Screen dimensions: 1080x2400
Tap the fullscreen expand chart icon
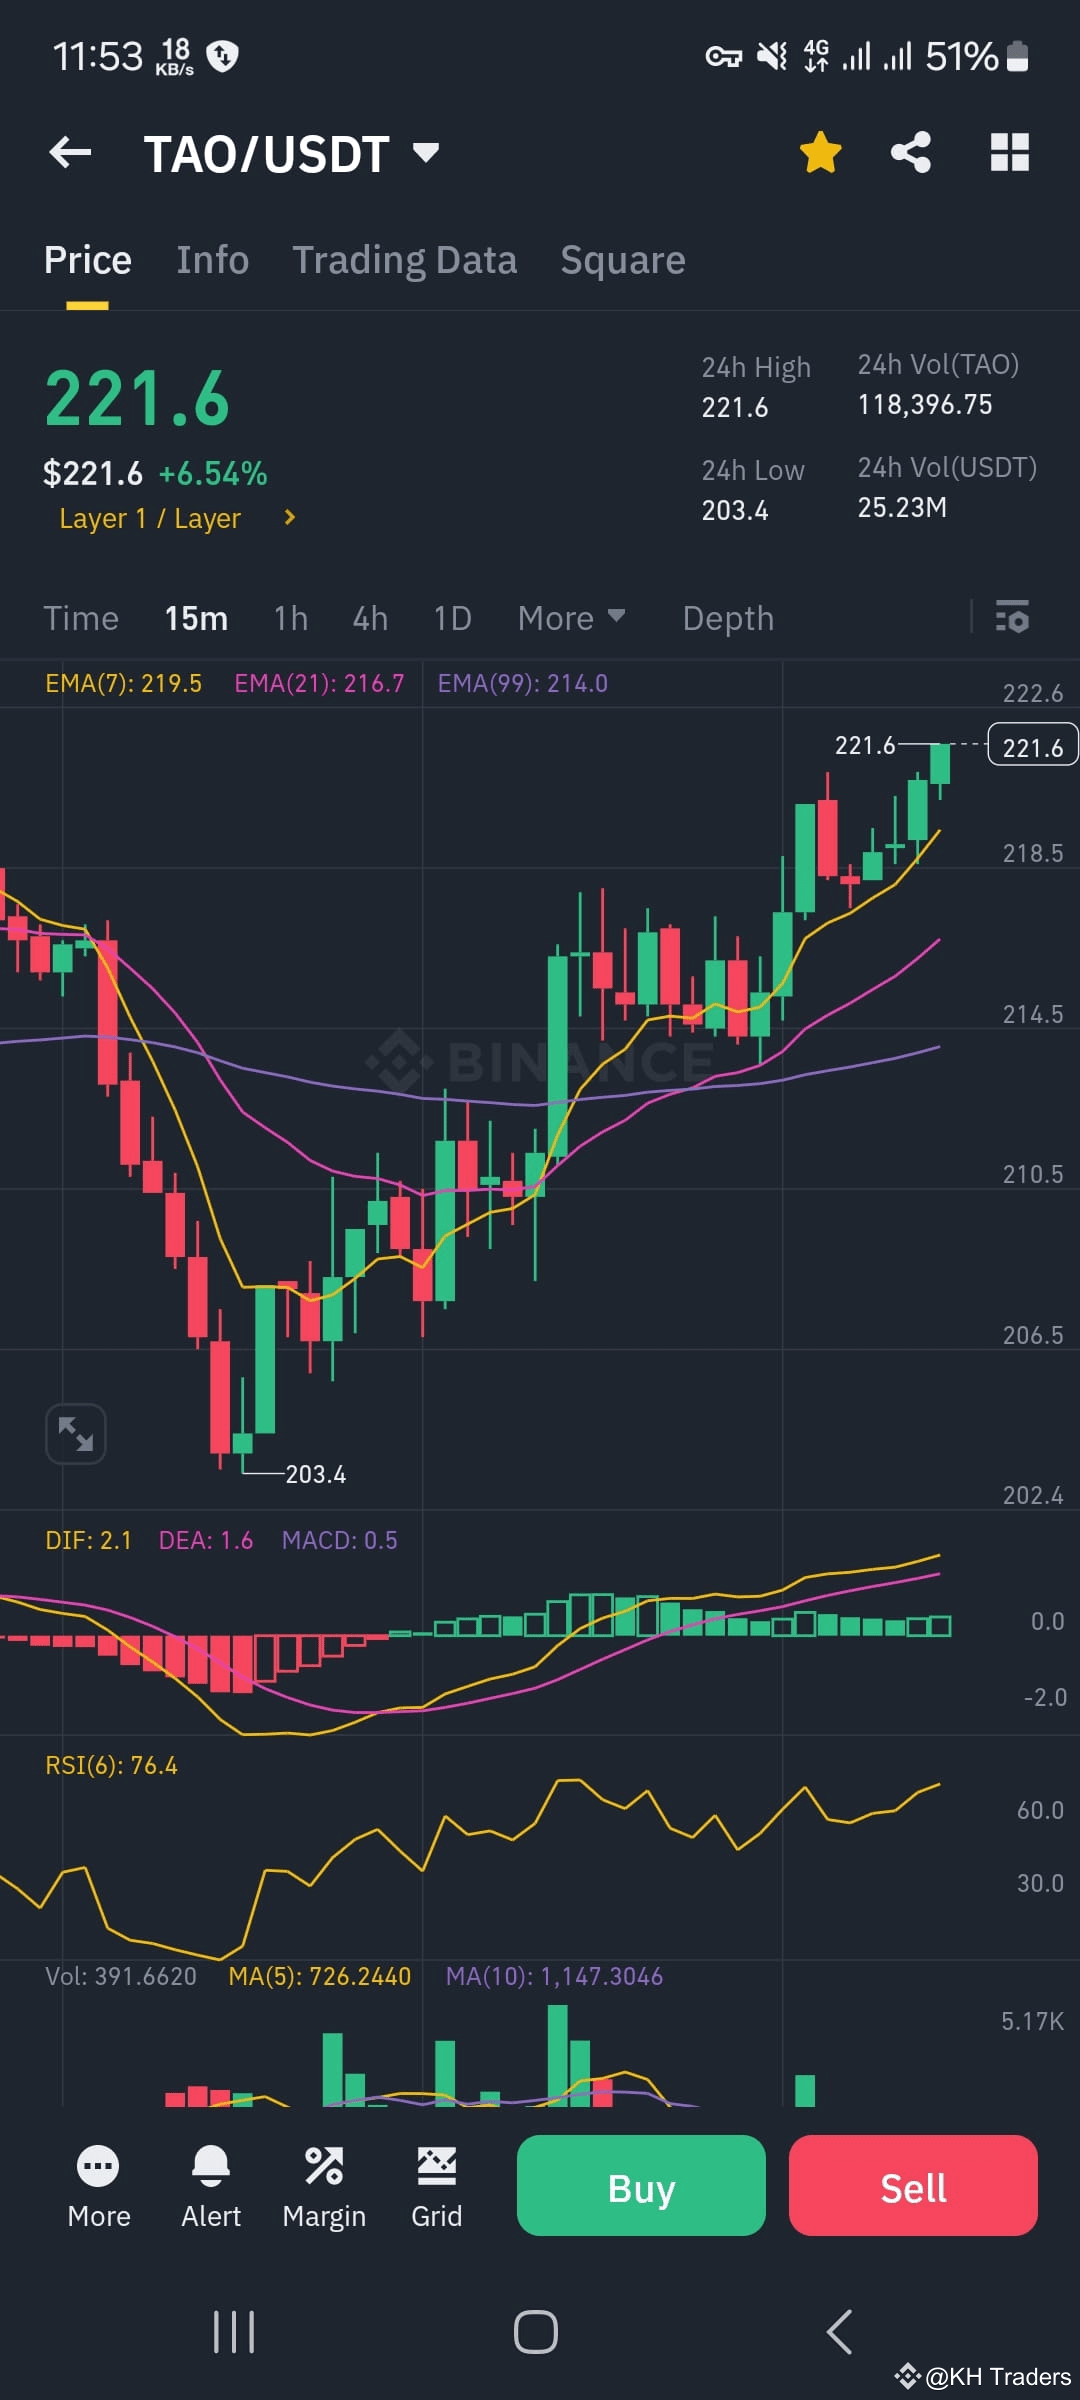76,1434
